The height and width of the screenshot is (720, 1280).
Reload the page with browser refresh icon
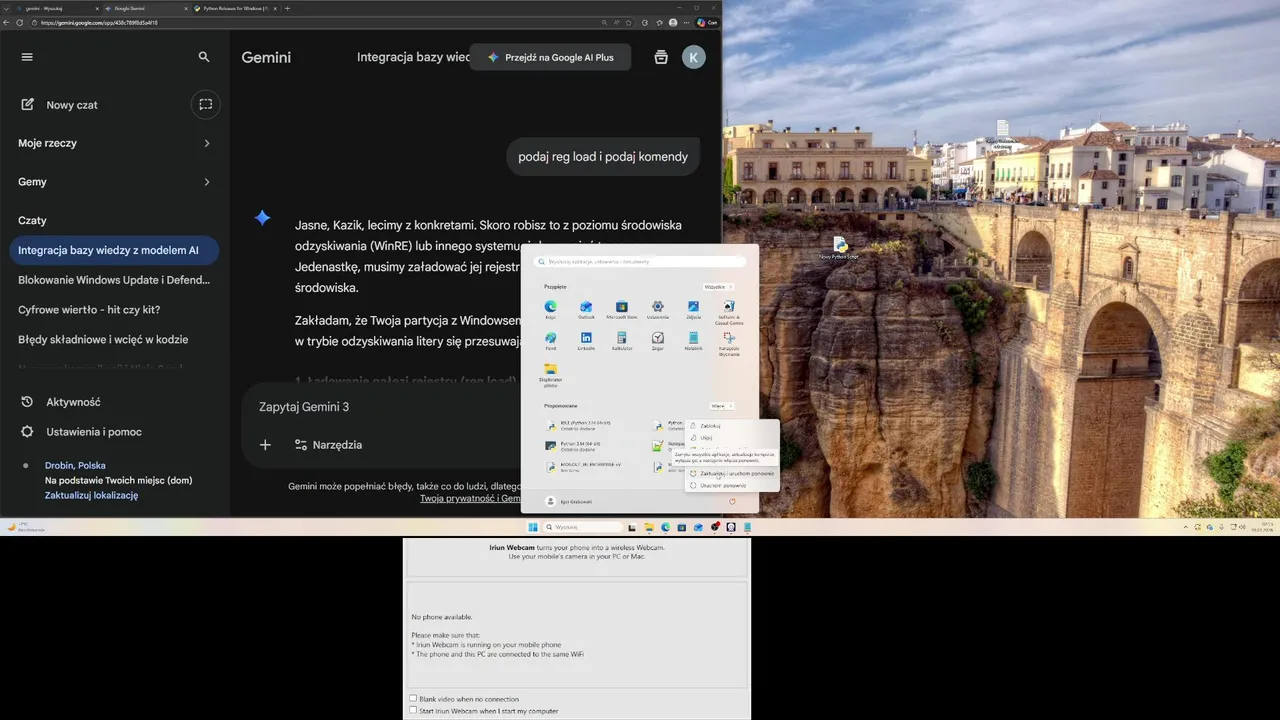coord(19,22)
